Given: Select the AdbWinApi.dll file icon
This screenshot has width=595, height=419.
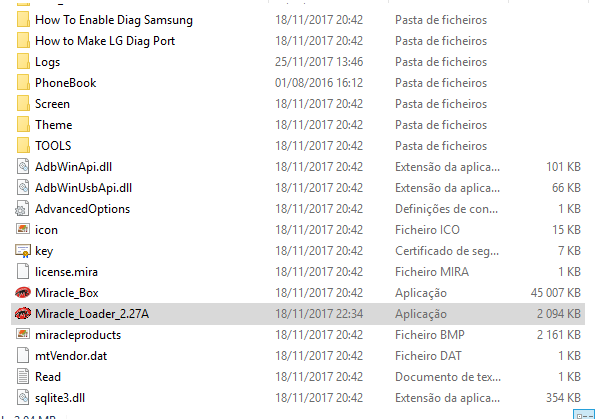Looking at the screenshot, I should coord(23,167).
